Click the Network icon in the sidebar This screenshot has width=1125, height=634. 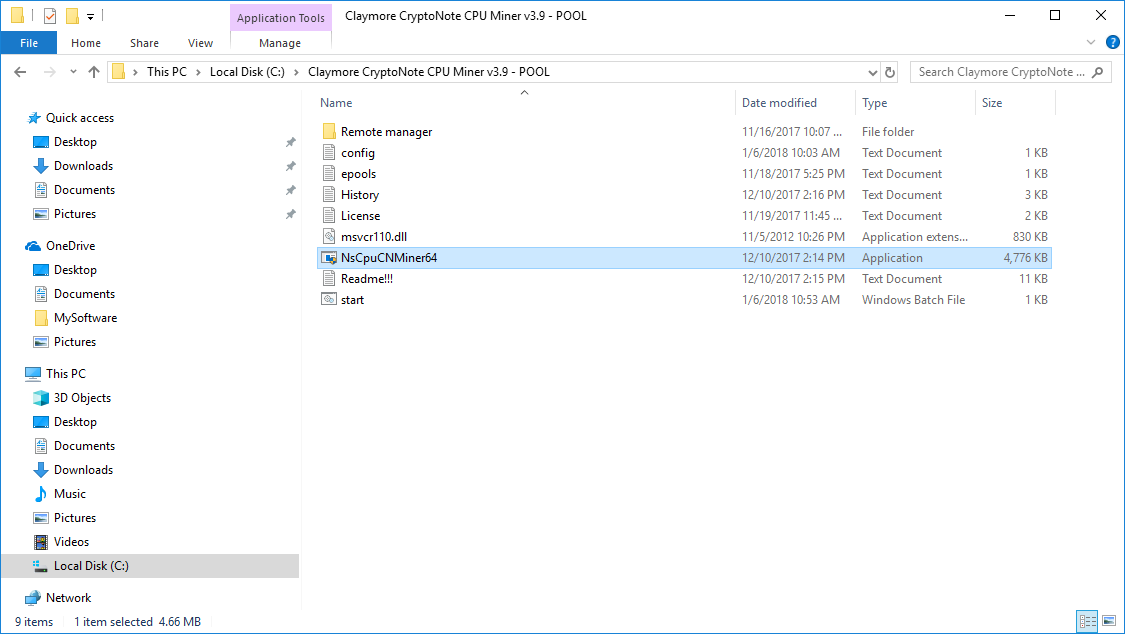point(33,598)
